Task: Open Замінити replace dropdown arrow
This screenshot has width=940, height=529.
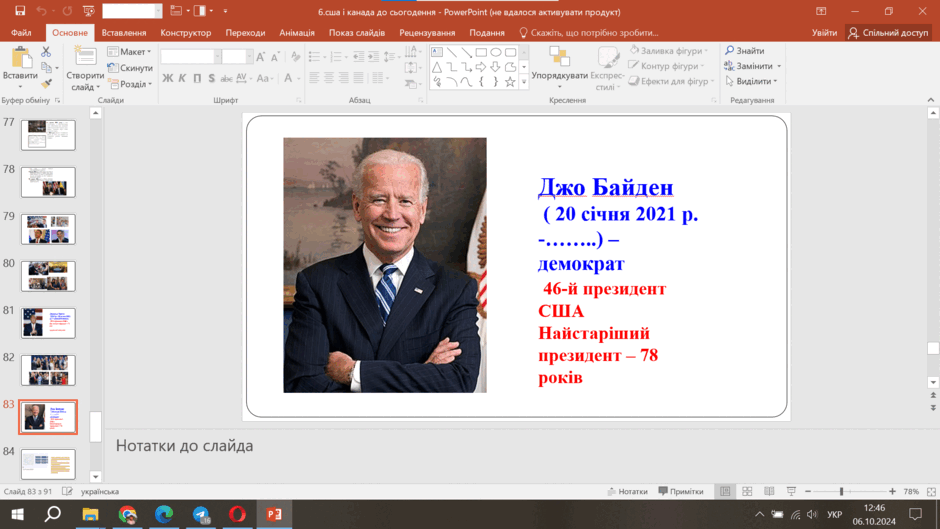Action: pyautogui.click(x=779, y=66)
